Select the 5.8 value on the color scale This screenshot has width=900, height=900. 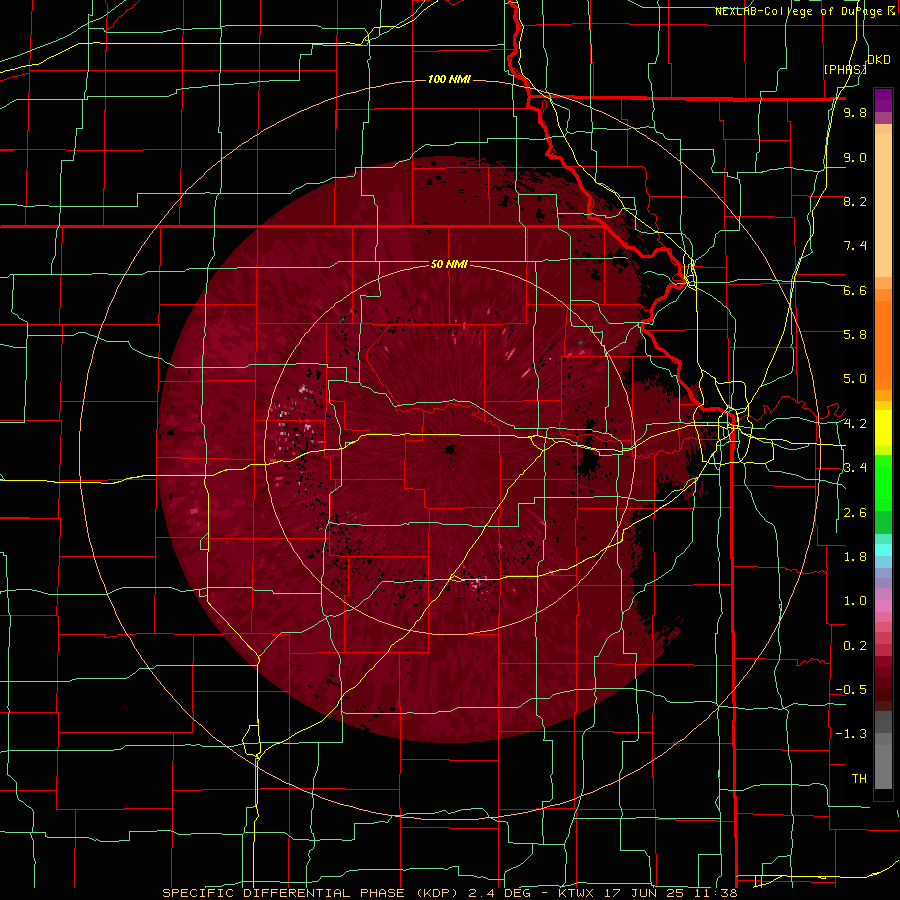point(855,335)
